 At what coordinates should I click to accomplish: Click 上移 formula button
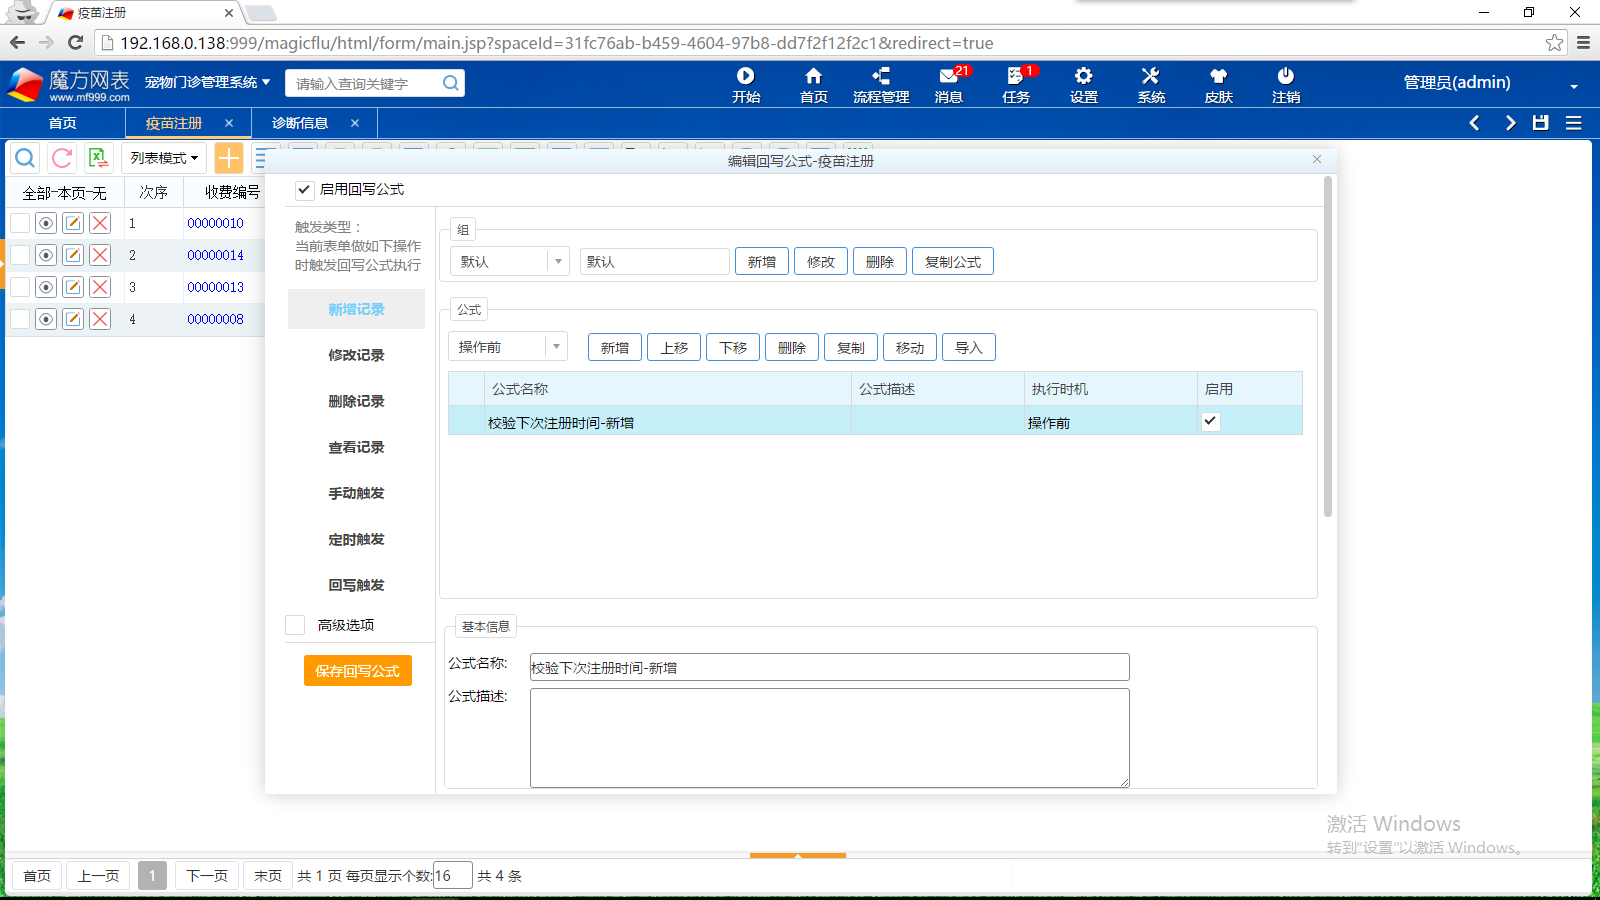click(x=674, y=347)
